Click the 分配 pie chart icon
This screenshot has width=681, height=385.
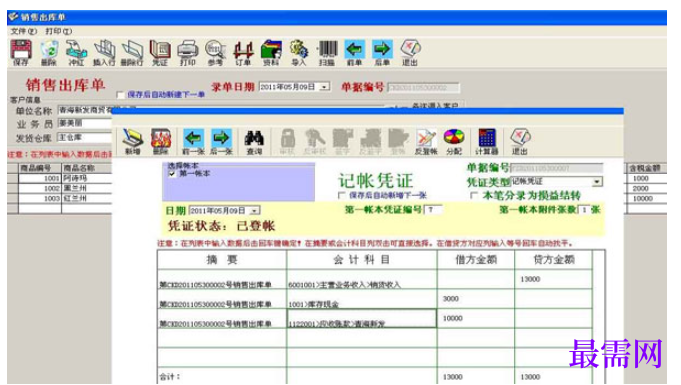coord(454,142)
